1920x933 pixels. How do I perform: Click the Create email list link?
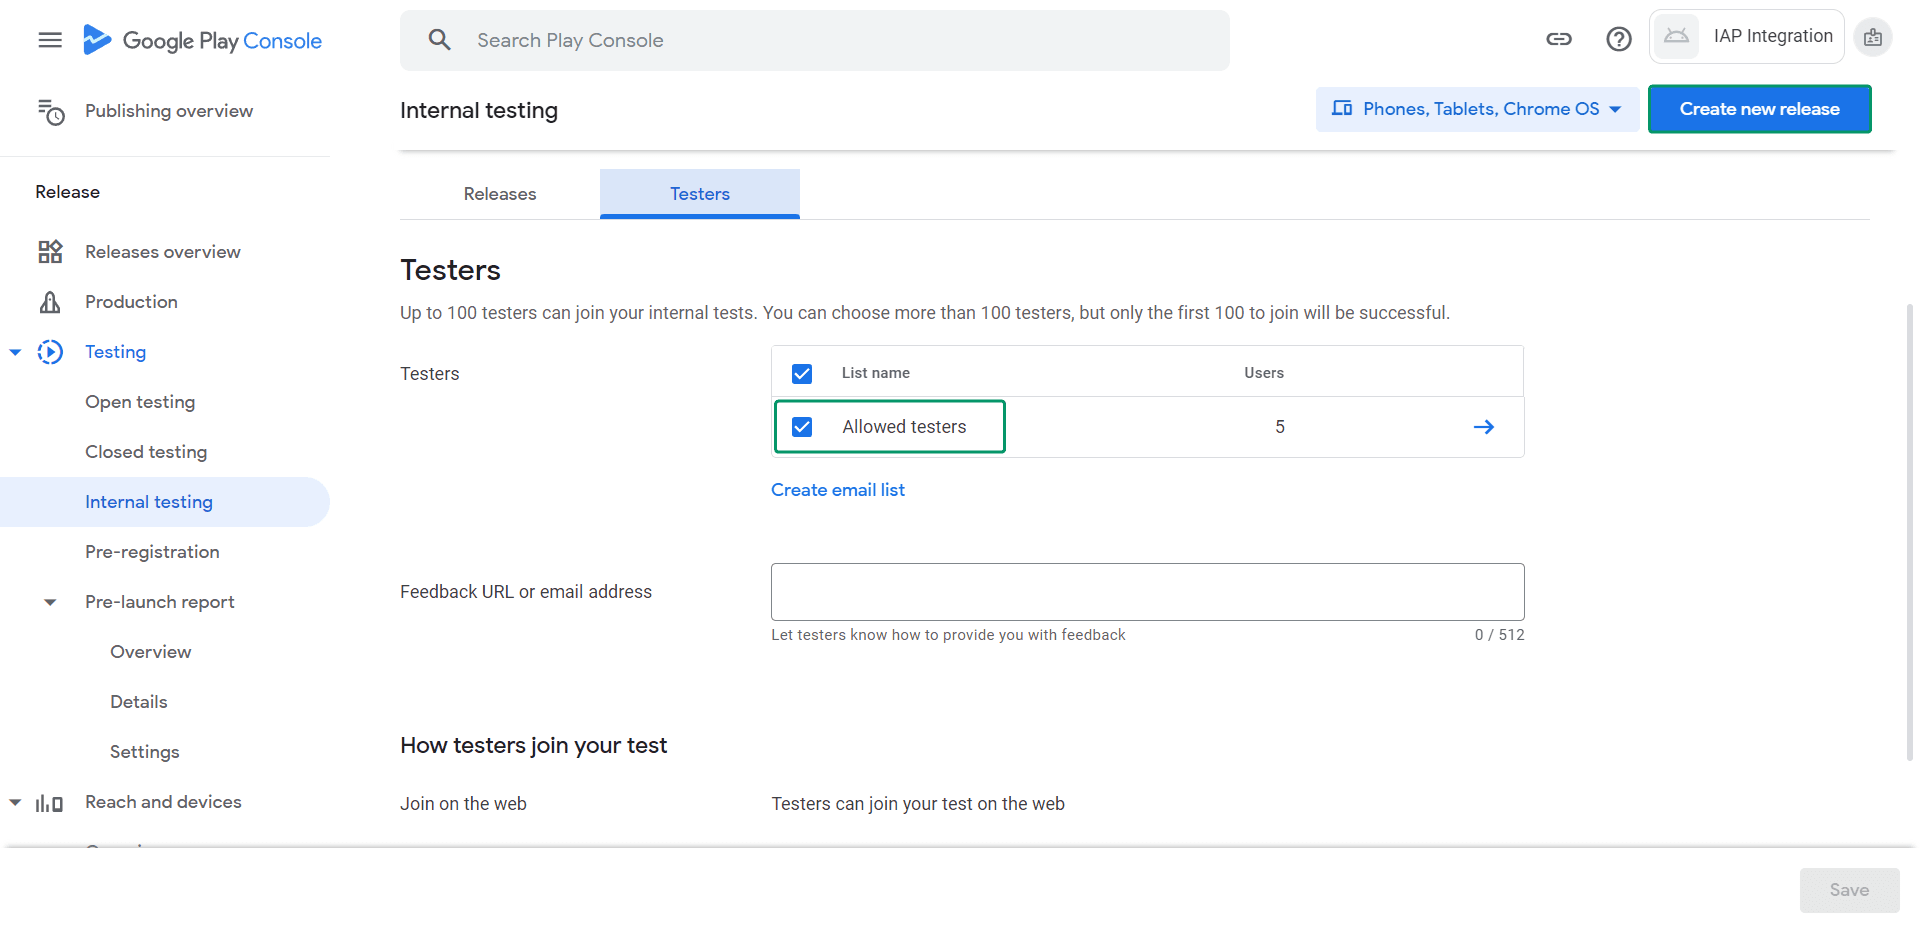[x=837, y=490]
